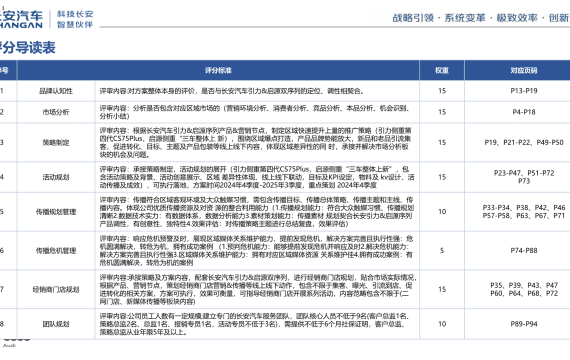Click the 经销商门店规划 row label

point(56,289)
